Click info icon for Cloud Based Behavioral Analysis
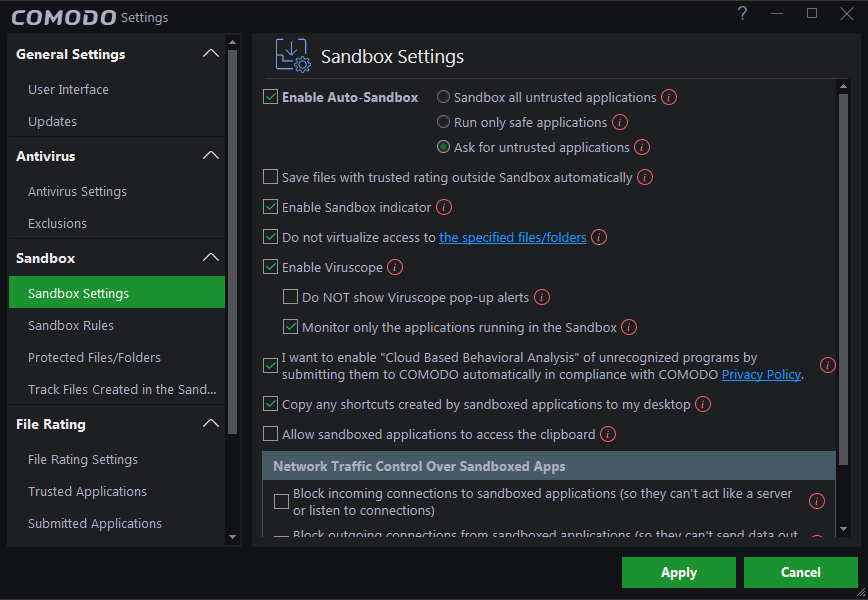Image resolution: width=868 pixels, height=600 pixels. (827, 365)
